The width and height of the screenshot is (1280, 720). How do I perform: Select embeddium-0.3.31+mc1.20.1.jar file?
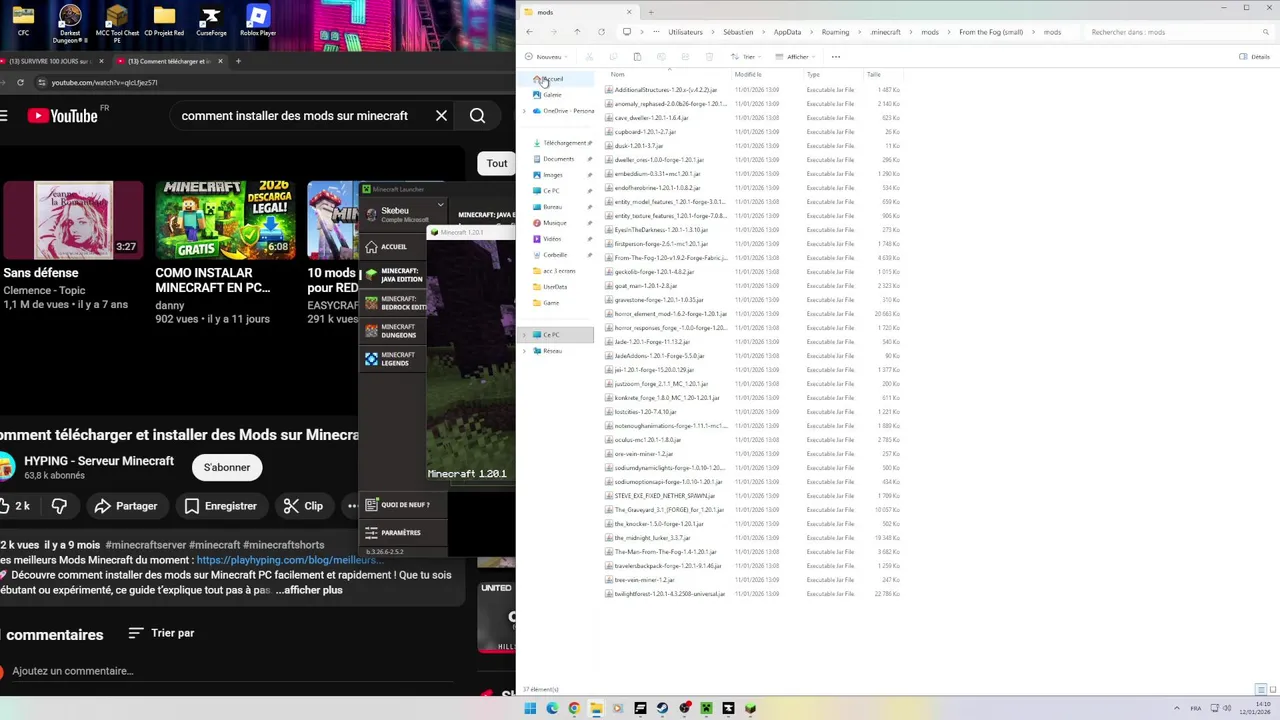point(657,174)
